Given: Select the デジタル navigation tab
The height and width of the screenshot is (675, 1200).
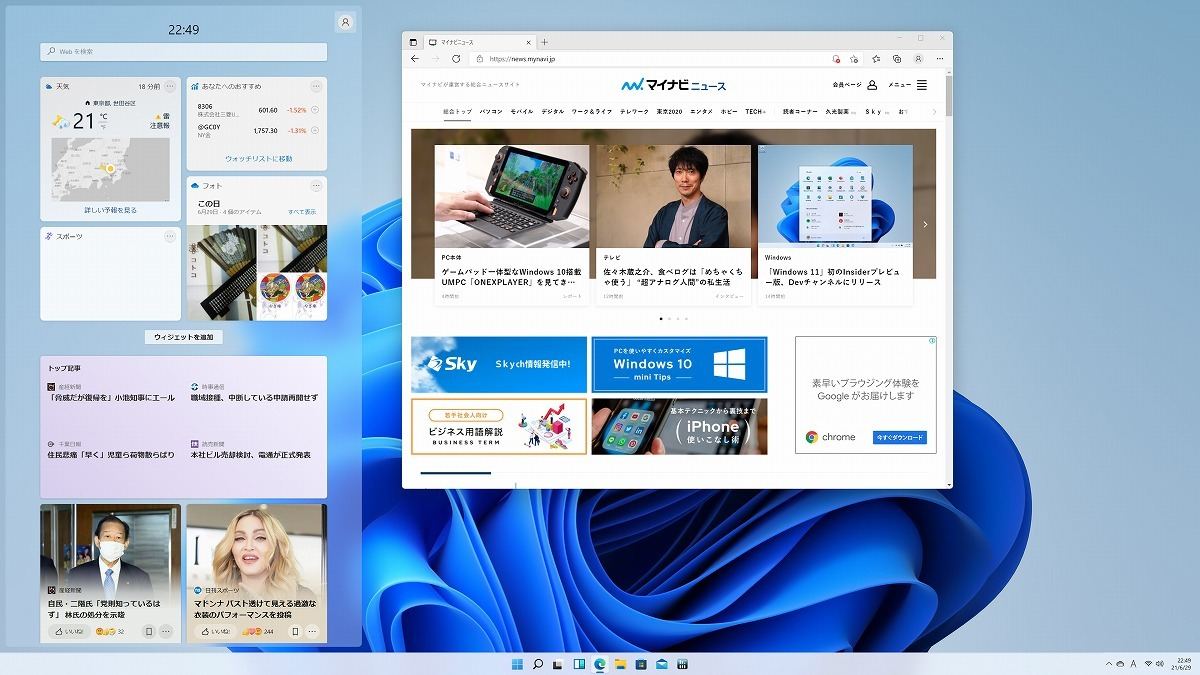Looking at the screenshot, I should point(553,112).
